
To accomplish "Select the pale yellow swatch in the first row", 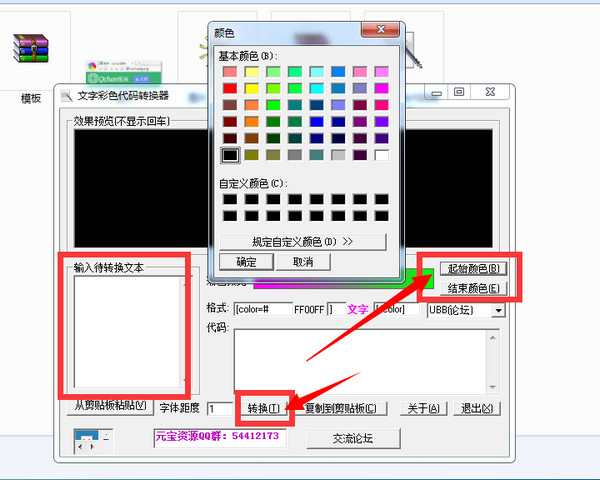I will (252, 72).
